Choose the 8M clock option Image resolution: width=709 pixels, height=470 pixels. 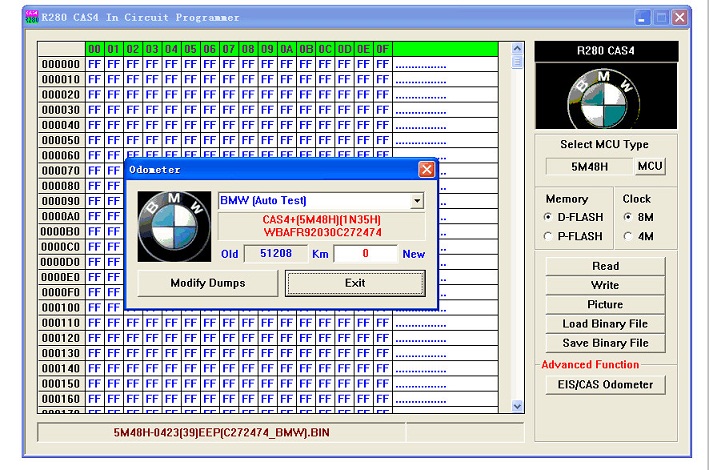(628, 217)
